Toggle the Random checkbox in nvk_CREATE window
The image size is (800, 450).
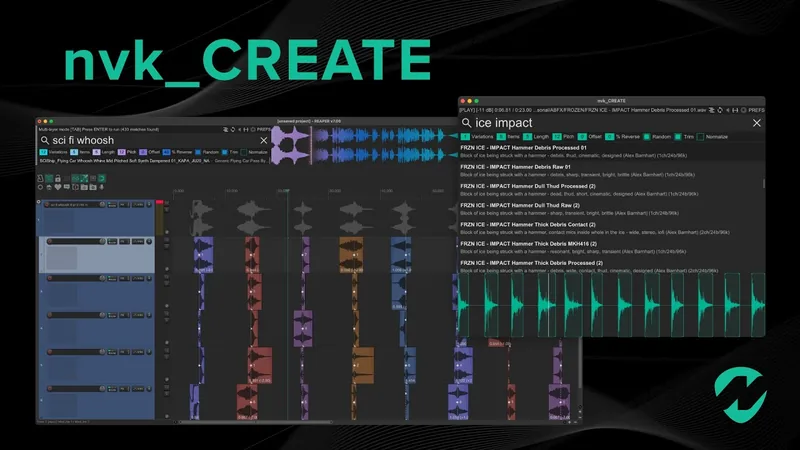(646, 137)
